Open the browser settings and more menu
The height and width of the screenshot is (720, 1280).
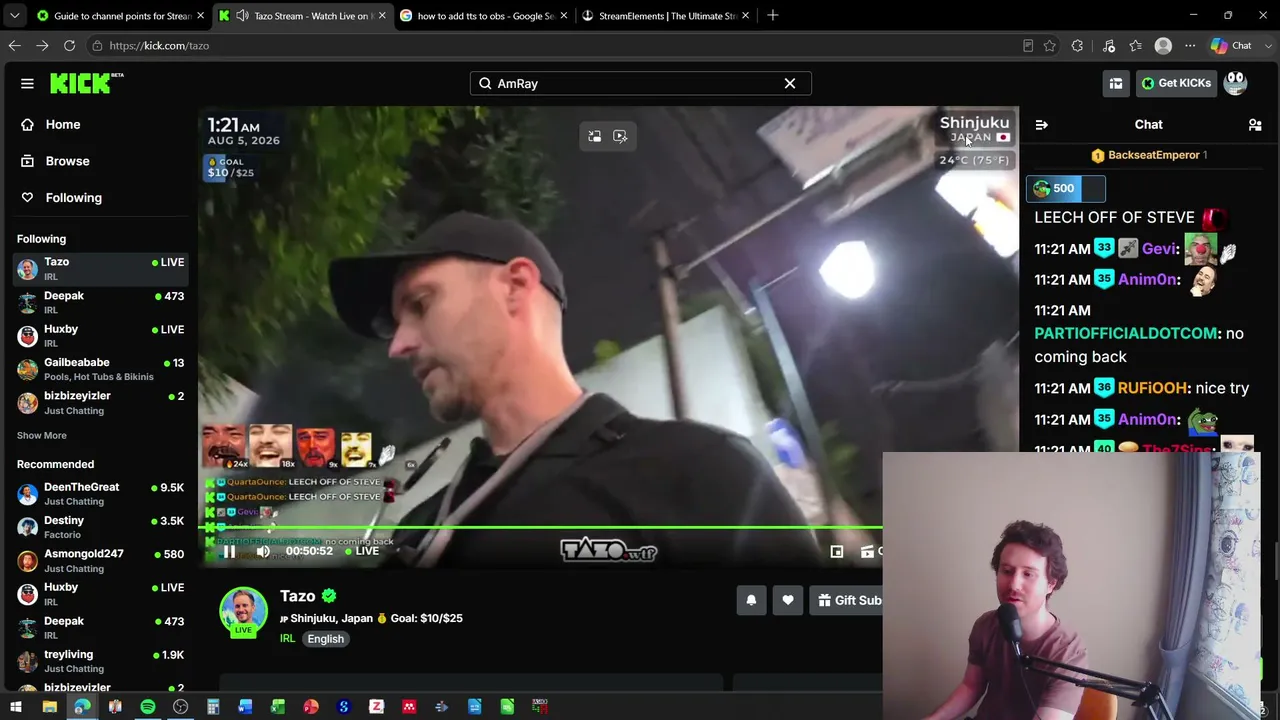pyautogui.click(x=1190, y=45)
